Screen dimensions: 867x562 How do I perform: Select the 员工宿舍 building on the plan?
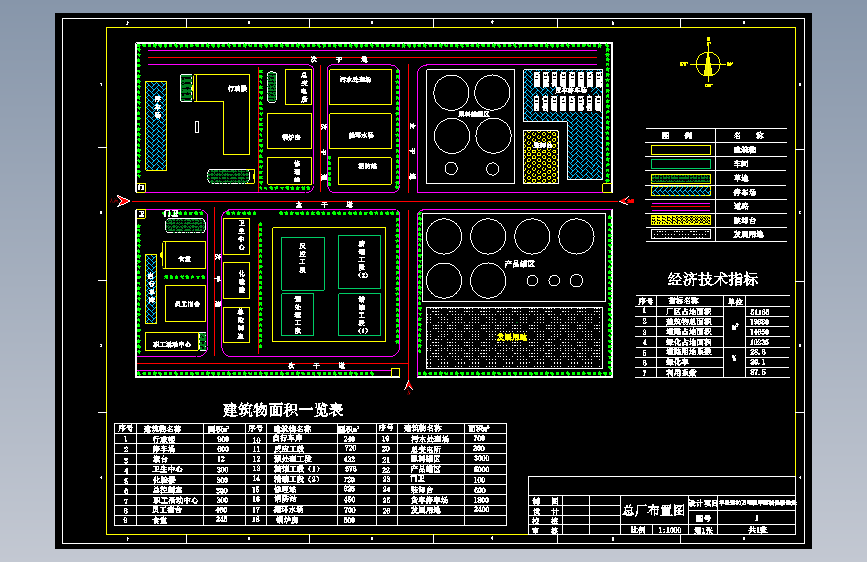pyautogui.click(x=185, y=303)
